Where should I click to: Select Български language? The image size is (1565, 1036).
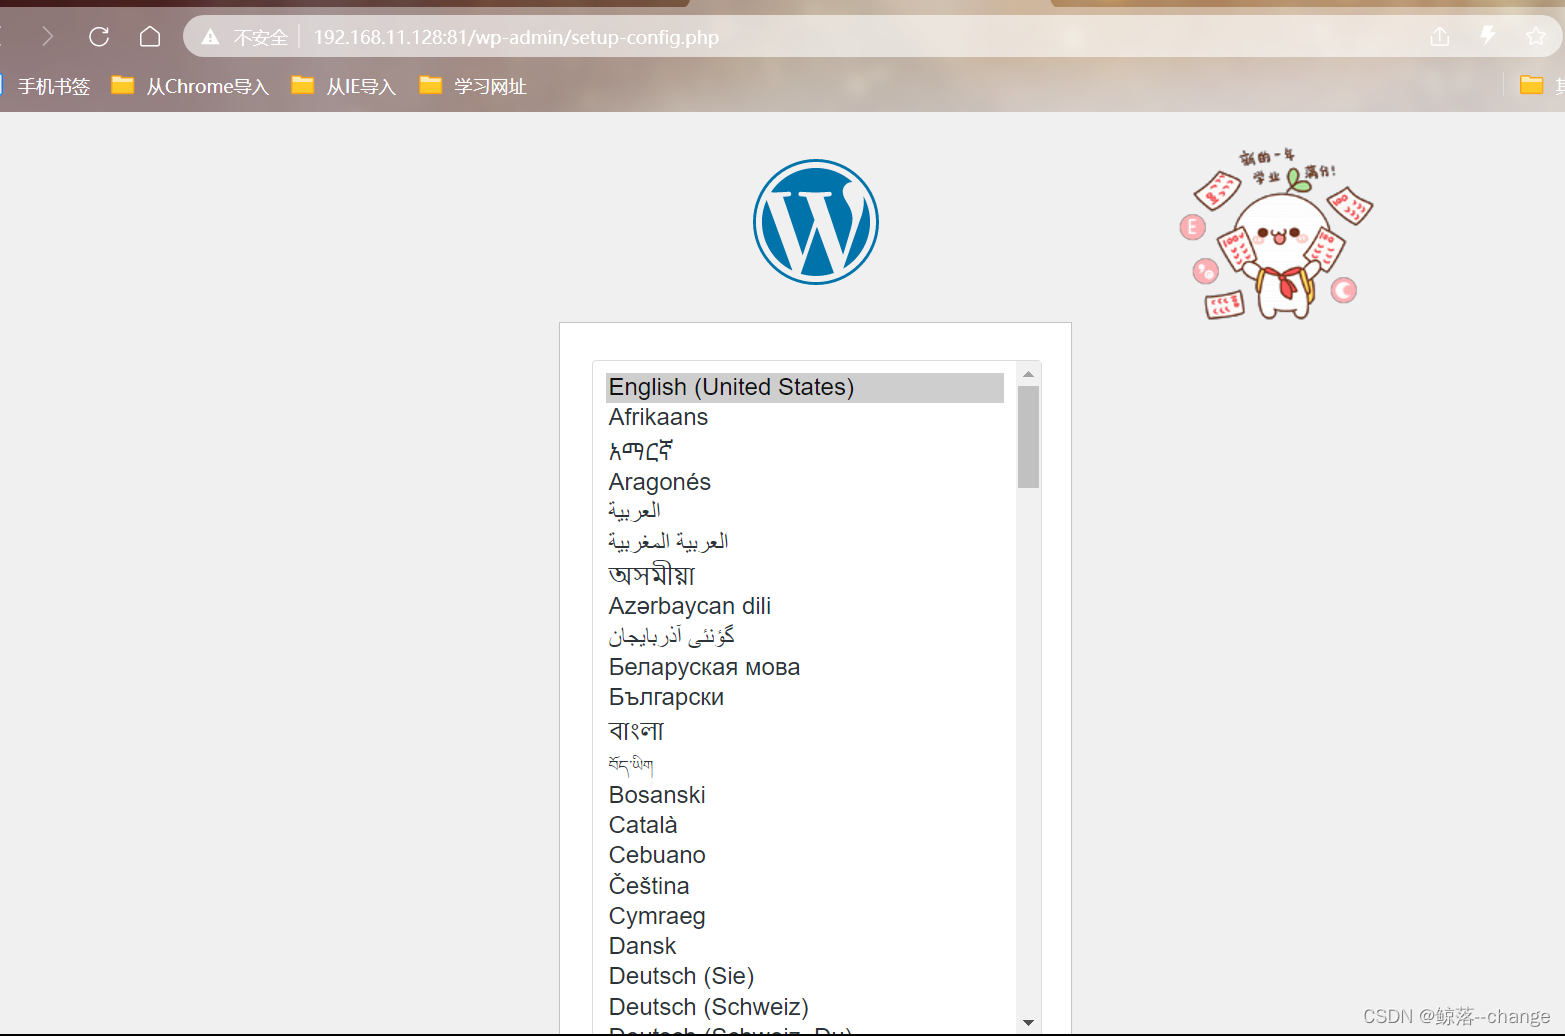pos(805,697)
